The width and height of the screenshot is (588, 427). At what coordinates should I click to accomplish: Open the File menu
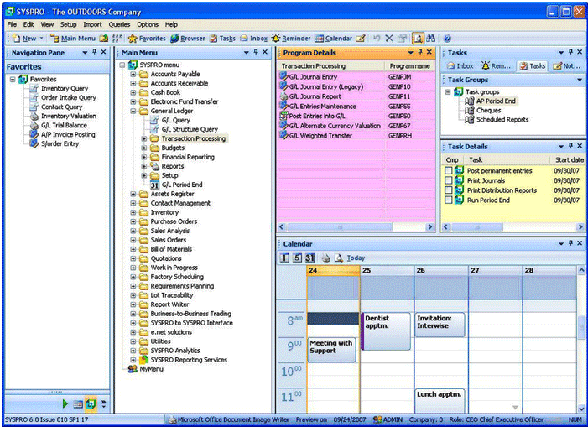12,25
